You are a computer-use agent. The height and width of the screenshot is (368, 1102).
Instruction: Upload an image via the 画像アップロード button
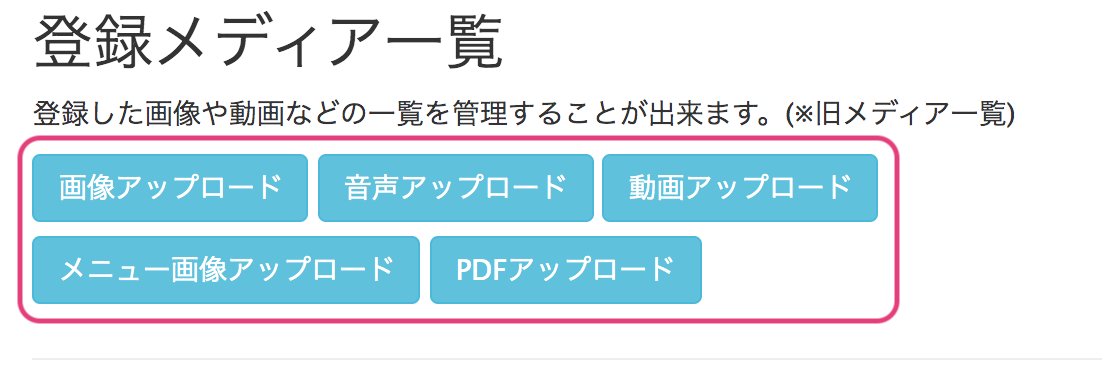pos(170,188)
